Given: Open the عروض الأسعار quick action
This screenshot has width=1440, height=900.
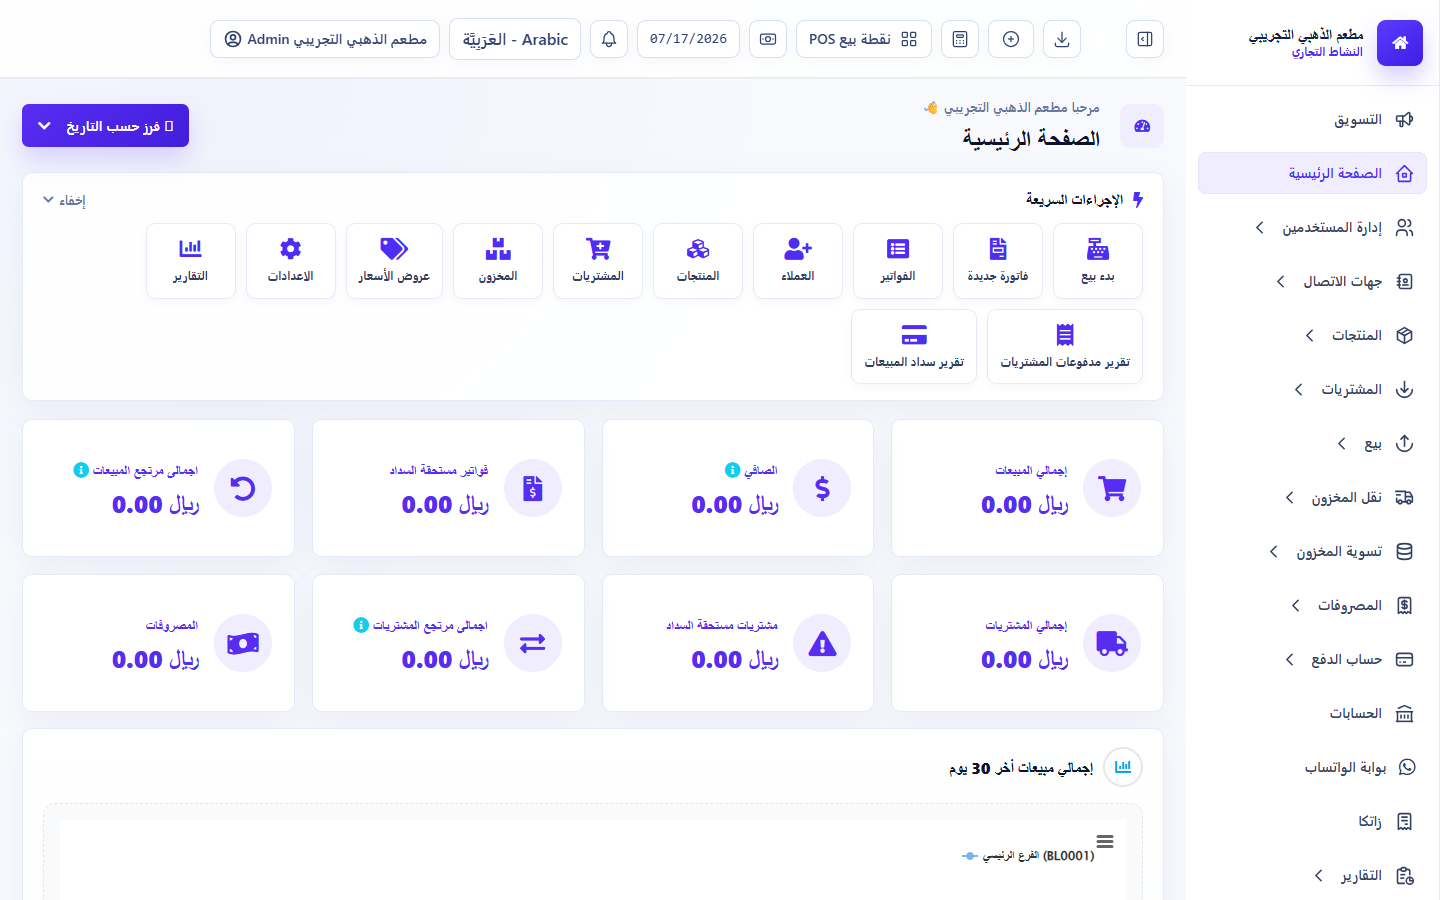Looking at the screenshot, I should click(394, 260).
